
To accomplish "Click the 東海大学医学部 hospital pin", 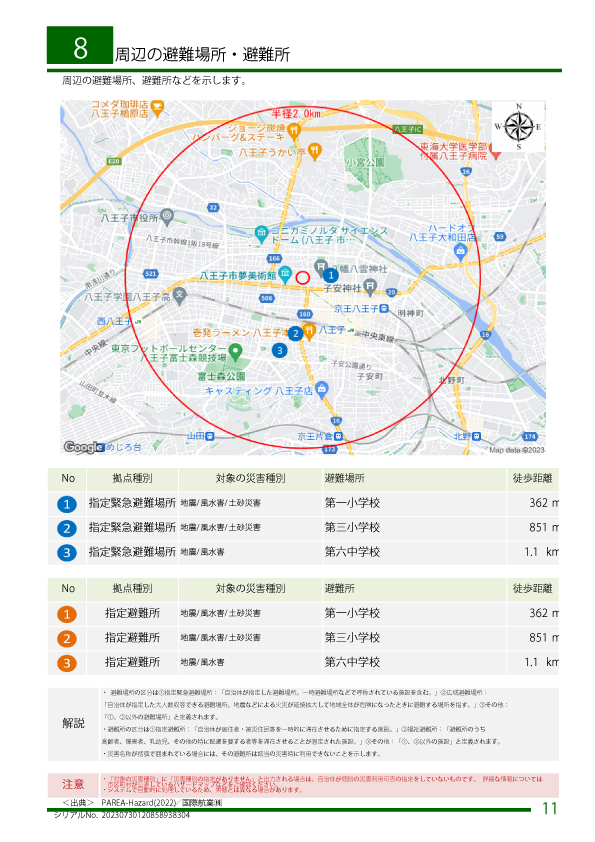I will coord(495,152).
